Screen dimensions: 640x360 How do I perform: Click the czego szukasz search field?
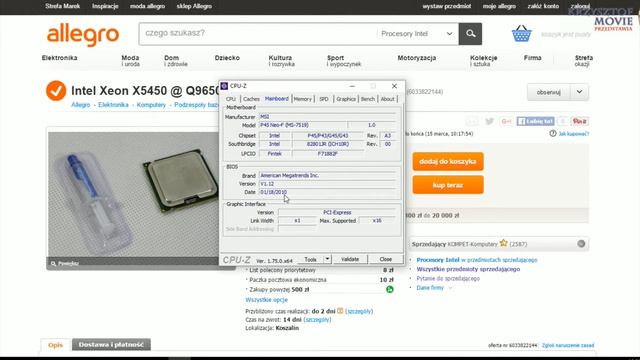[258, 33]
